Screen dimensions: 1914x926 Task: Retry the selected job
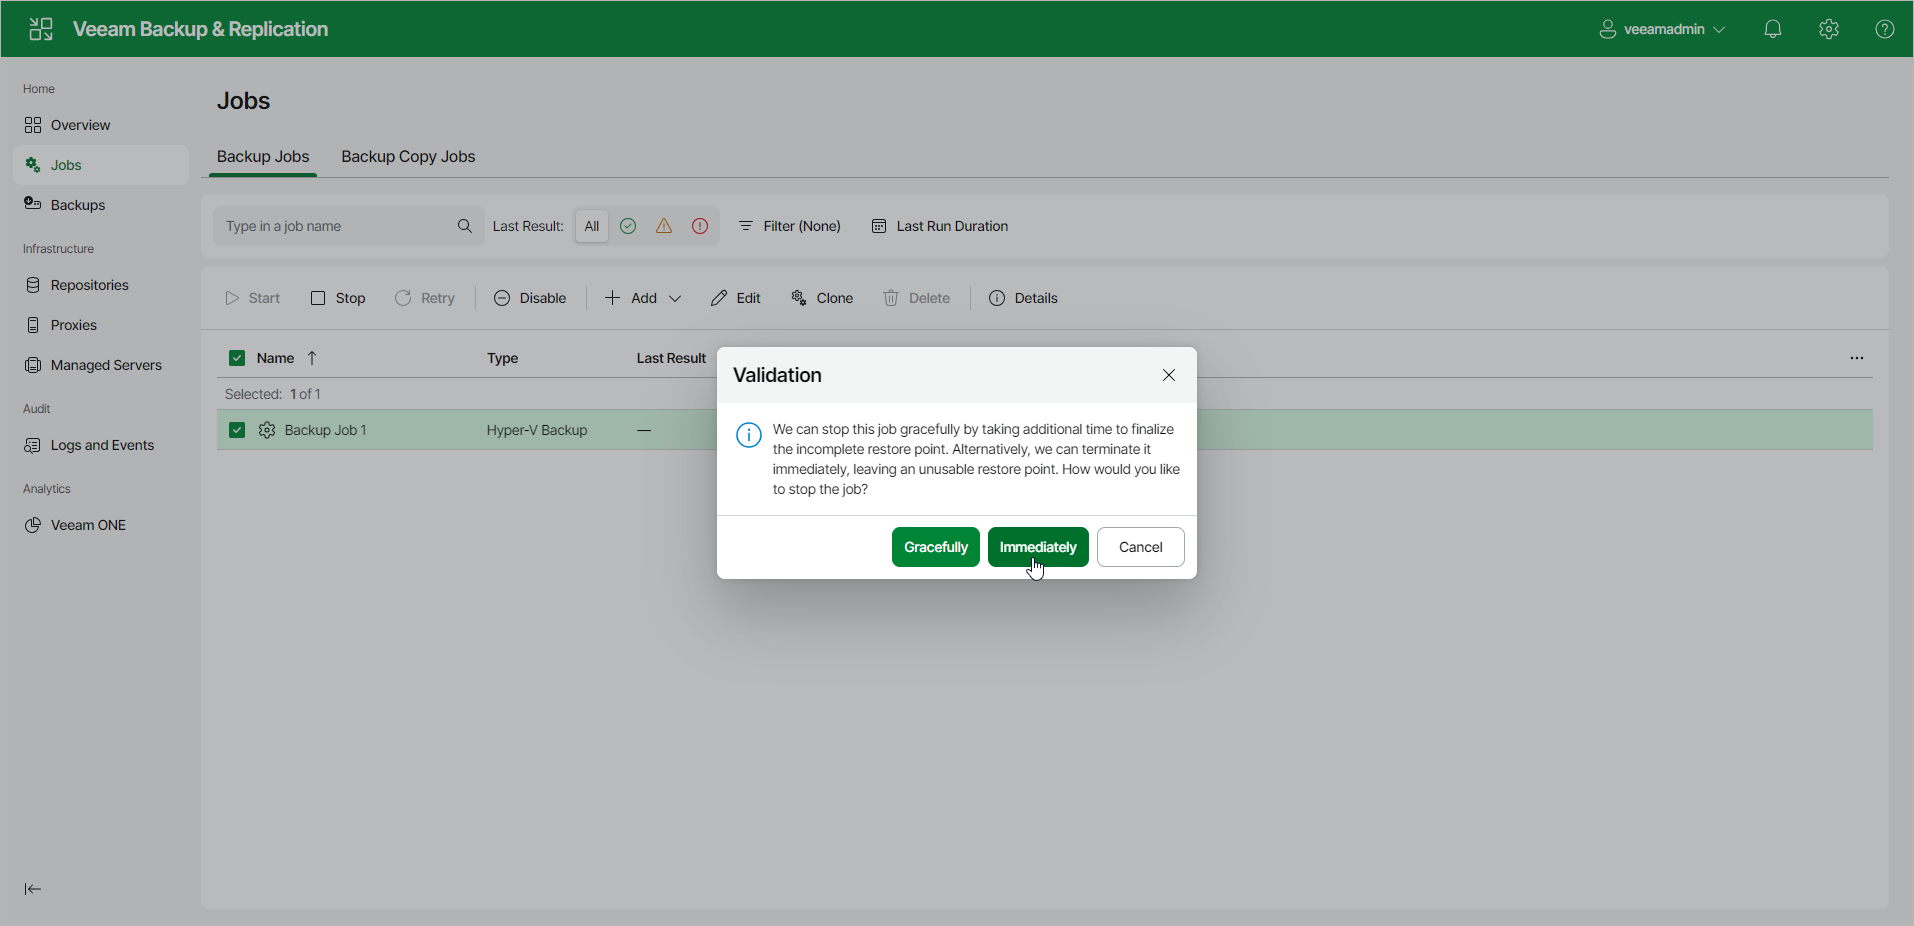[x=425, y=298]
